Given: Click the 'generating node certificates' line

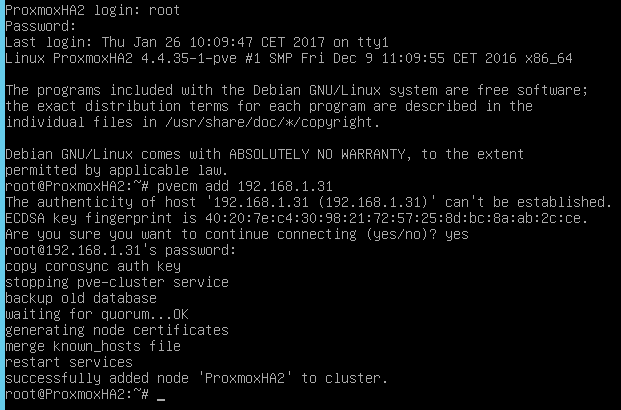Looking at the screenshot, I should pos(116,329).
